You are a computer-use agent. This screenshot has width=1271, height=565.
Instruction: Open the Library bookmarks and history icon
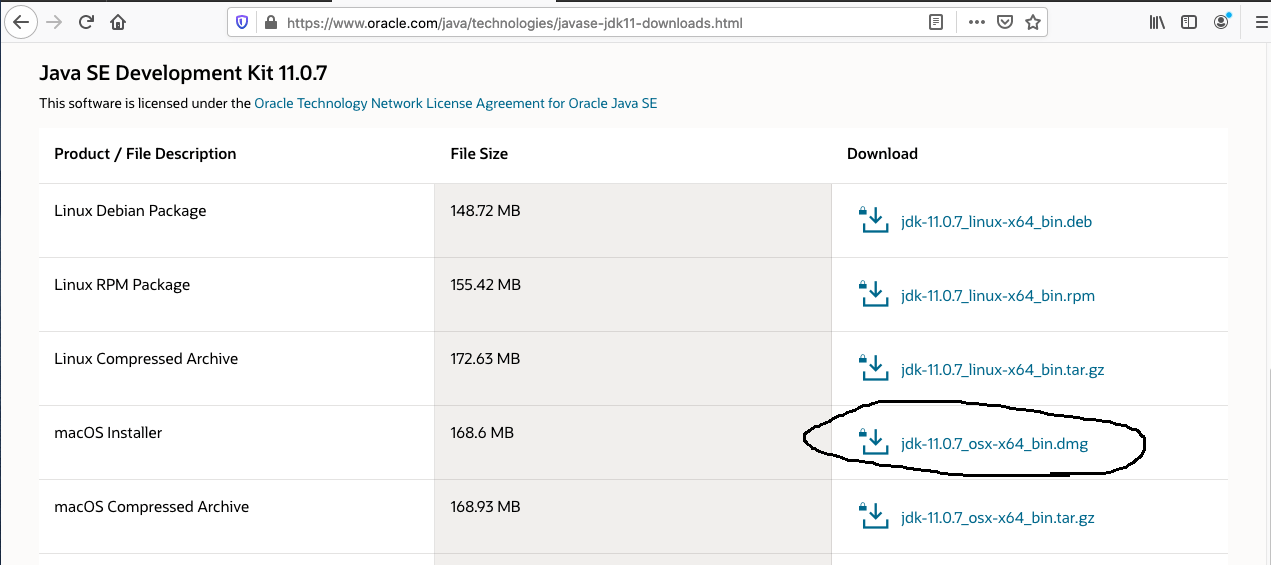click(x=1157, y=21)
